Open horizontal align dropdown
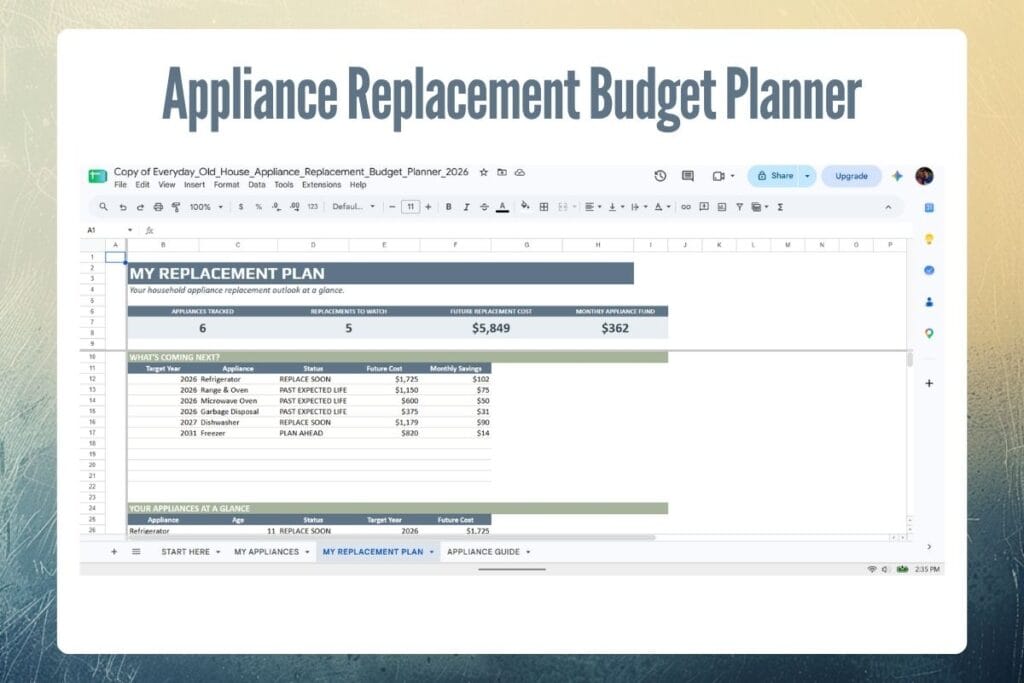Viewport: 1024px width, 683px height. pos(593,207)
